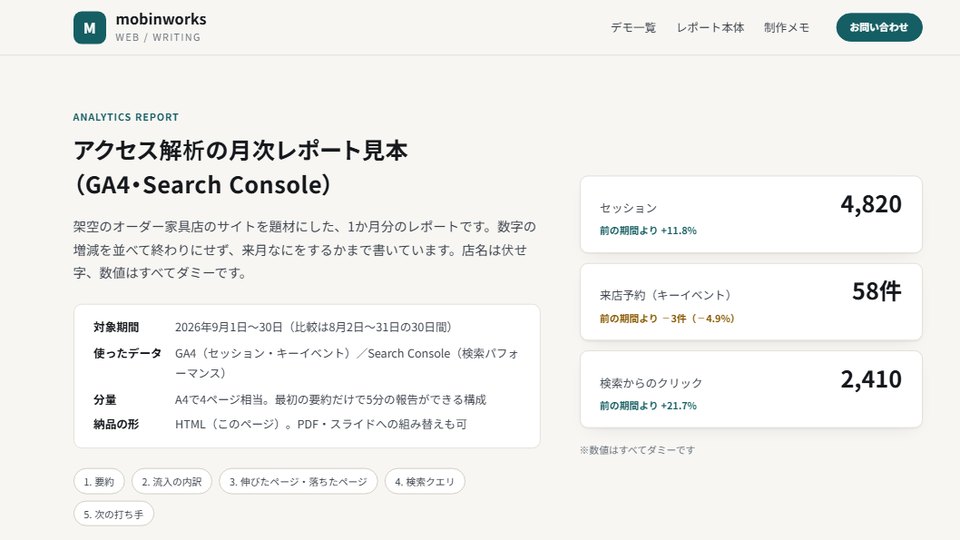Open the 制作メモ nav item
The image size is (960, 540).
click(787, 28)
